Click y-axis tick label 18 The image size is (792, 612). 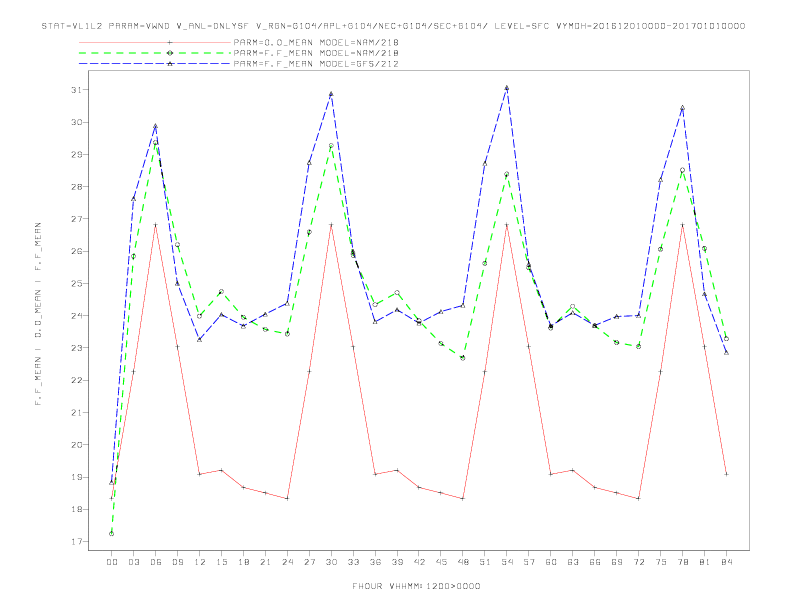76,509
